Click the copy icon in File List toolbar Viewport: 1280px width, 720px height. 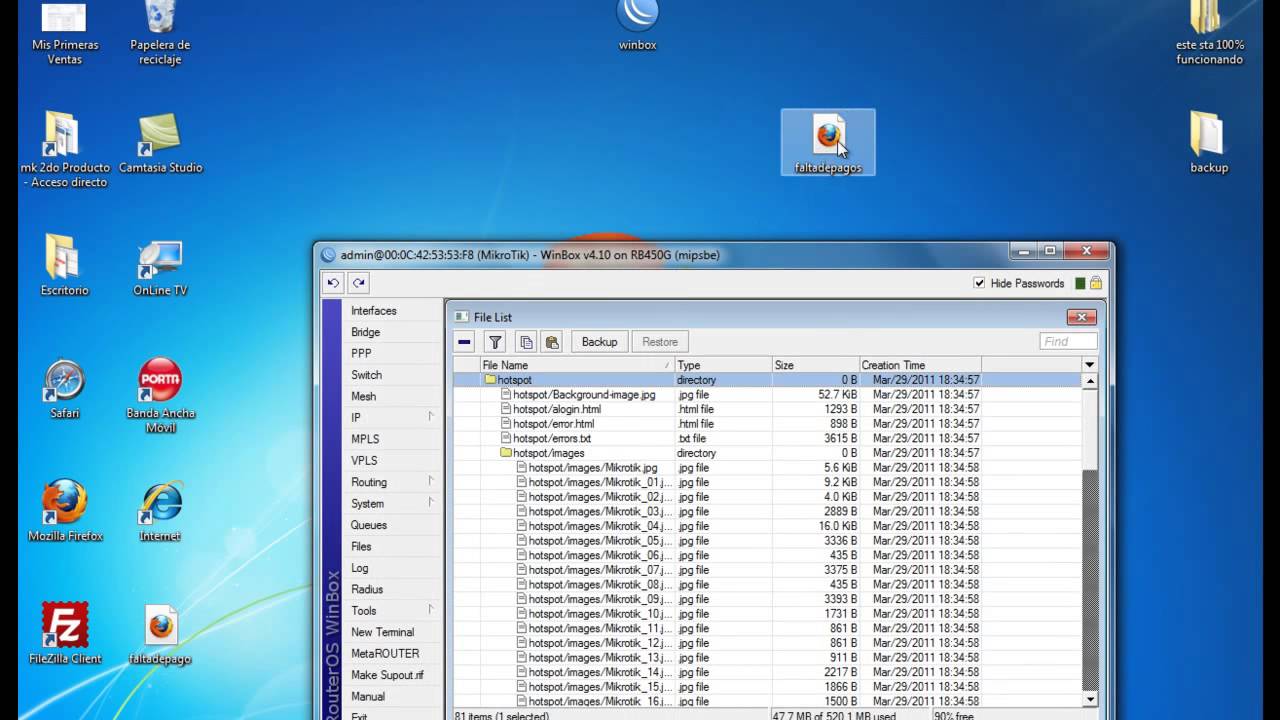(x=526, y=342)
